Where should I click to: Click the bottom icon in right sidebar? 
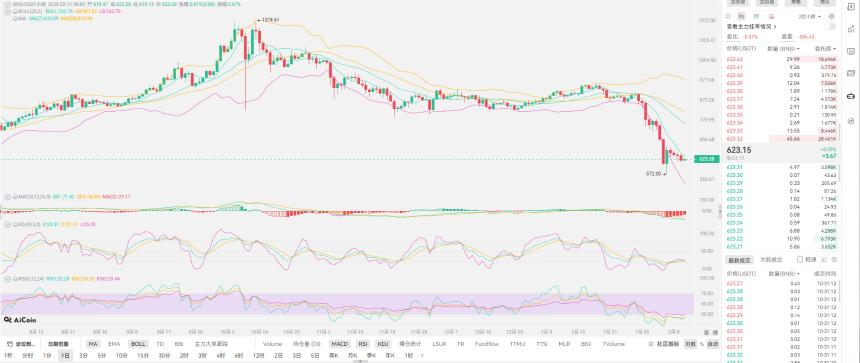click(851, 121)
